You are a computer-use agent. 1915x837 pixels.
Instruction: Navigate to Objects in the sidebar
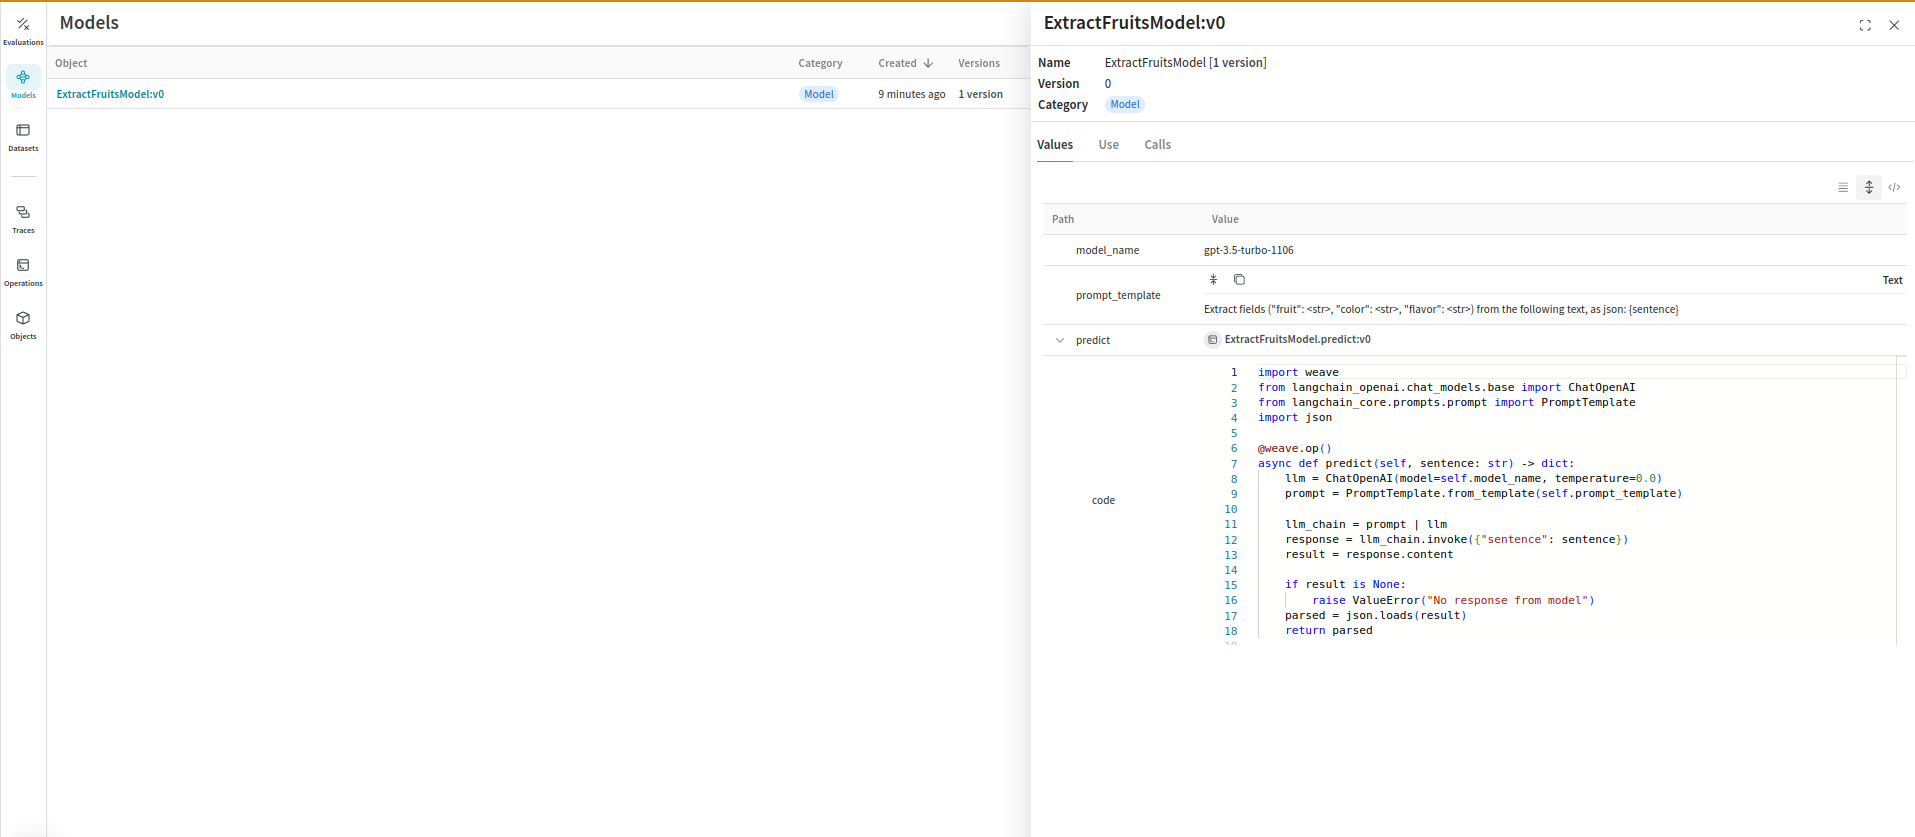[23, 325]
